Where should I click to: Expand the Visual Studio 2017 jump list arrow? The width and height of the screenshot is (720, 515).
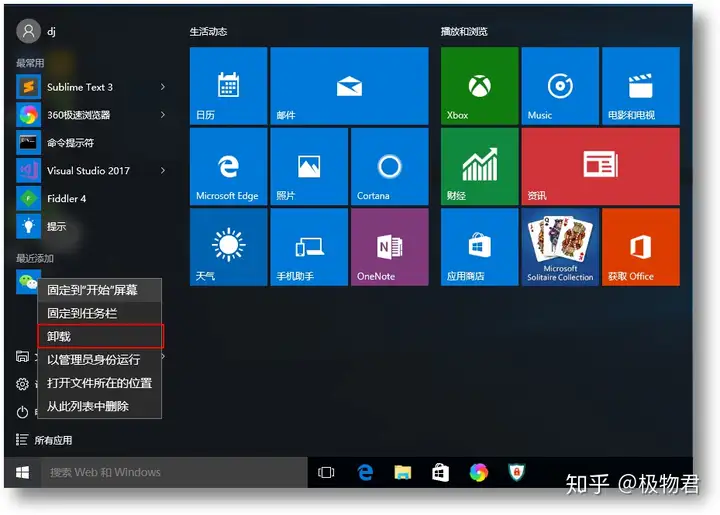click(x=163, y=171)
